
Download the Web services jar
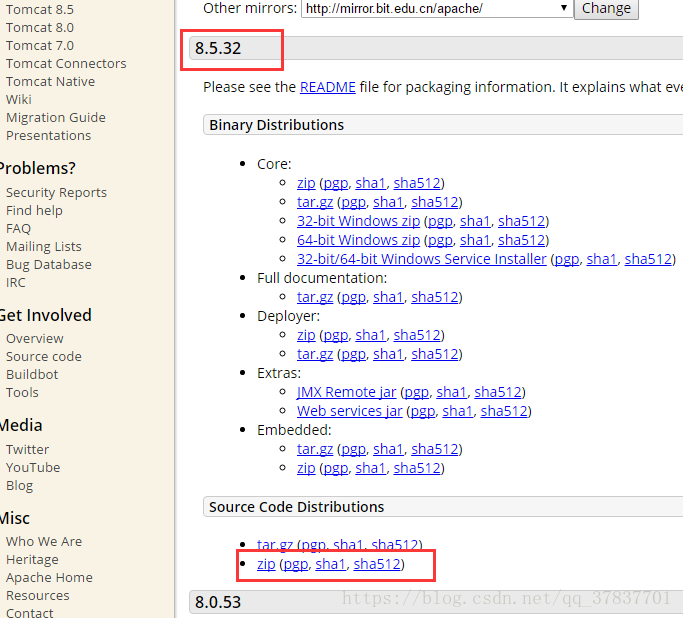pos(350,411)
